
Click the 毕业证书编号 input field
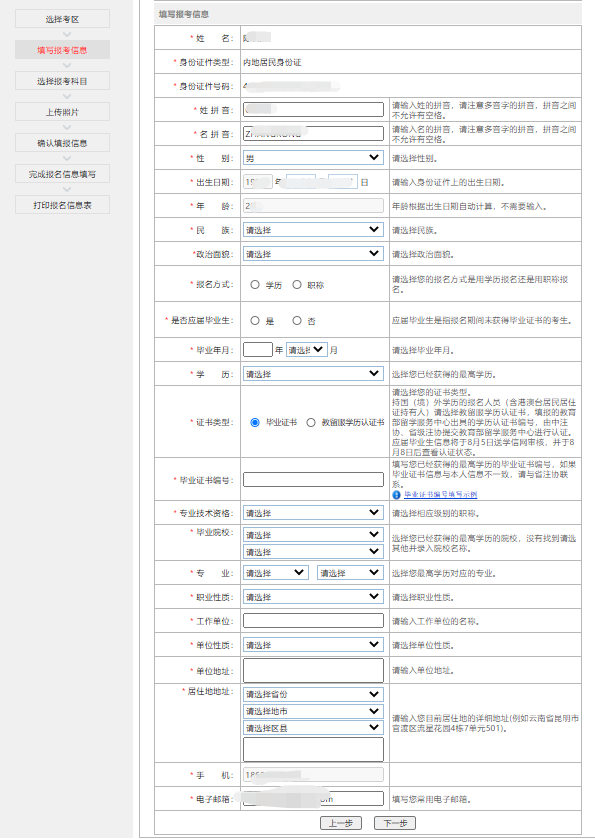[x=313, y=479]
